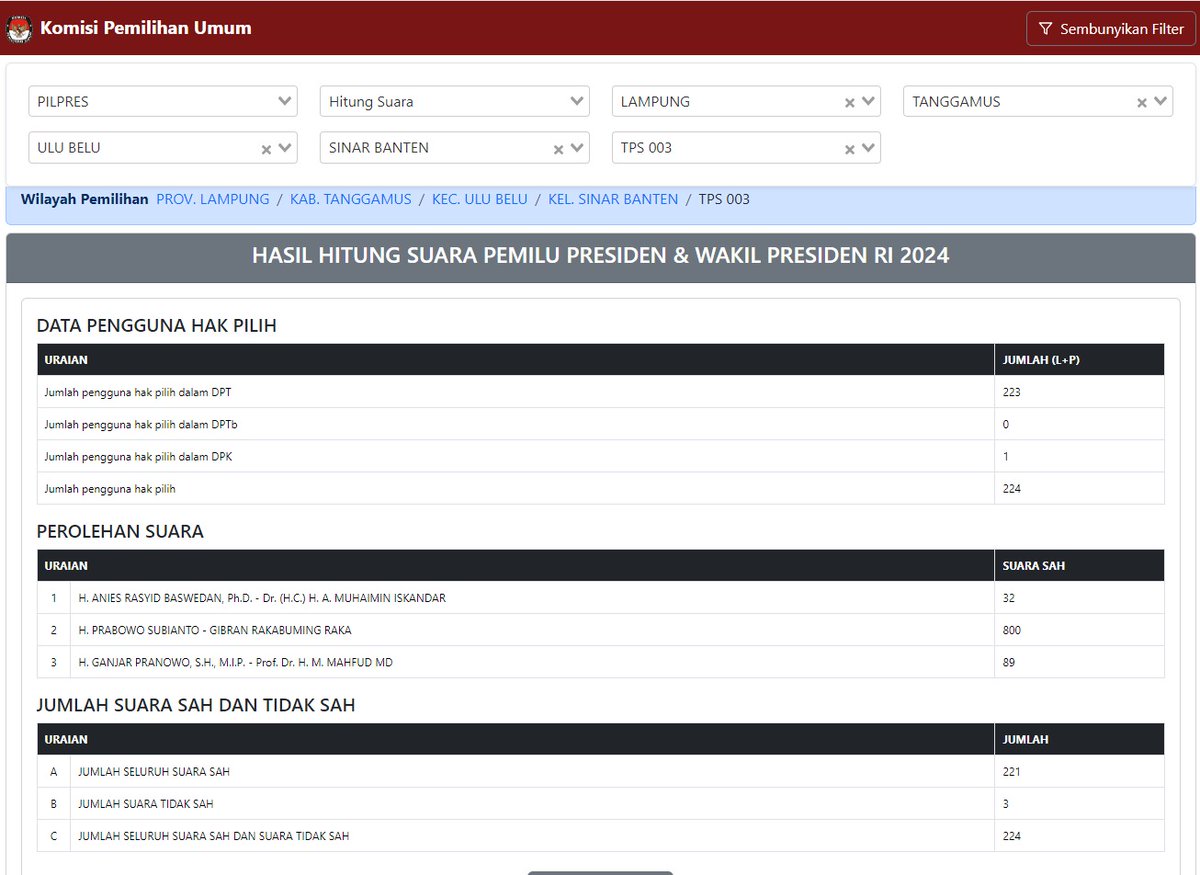Image resolution: width=1200 pixels, height=875 pixels.
Task: Expand the SINAR BANTEN village dropdown arrow
Action: 577,148
